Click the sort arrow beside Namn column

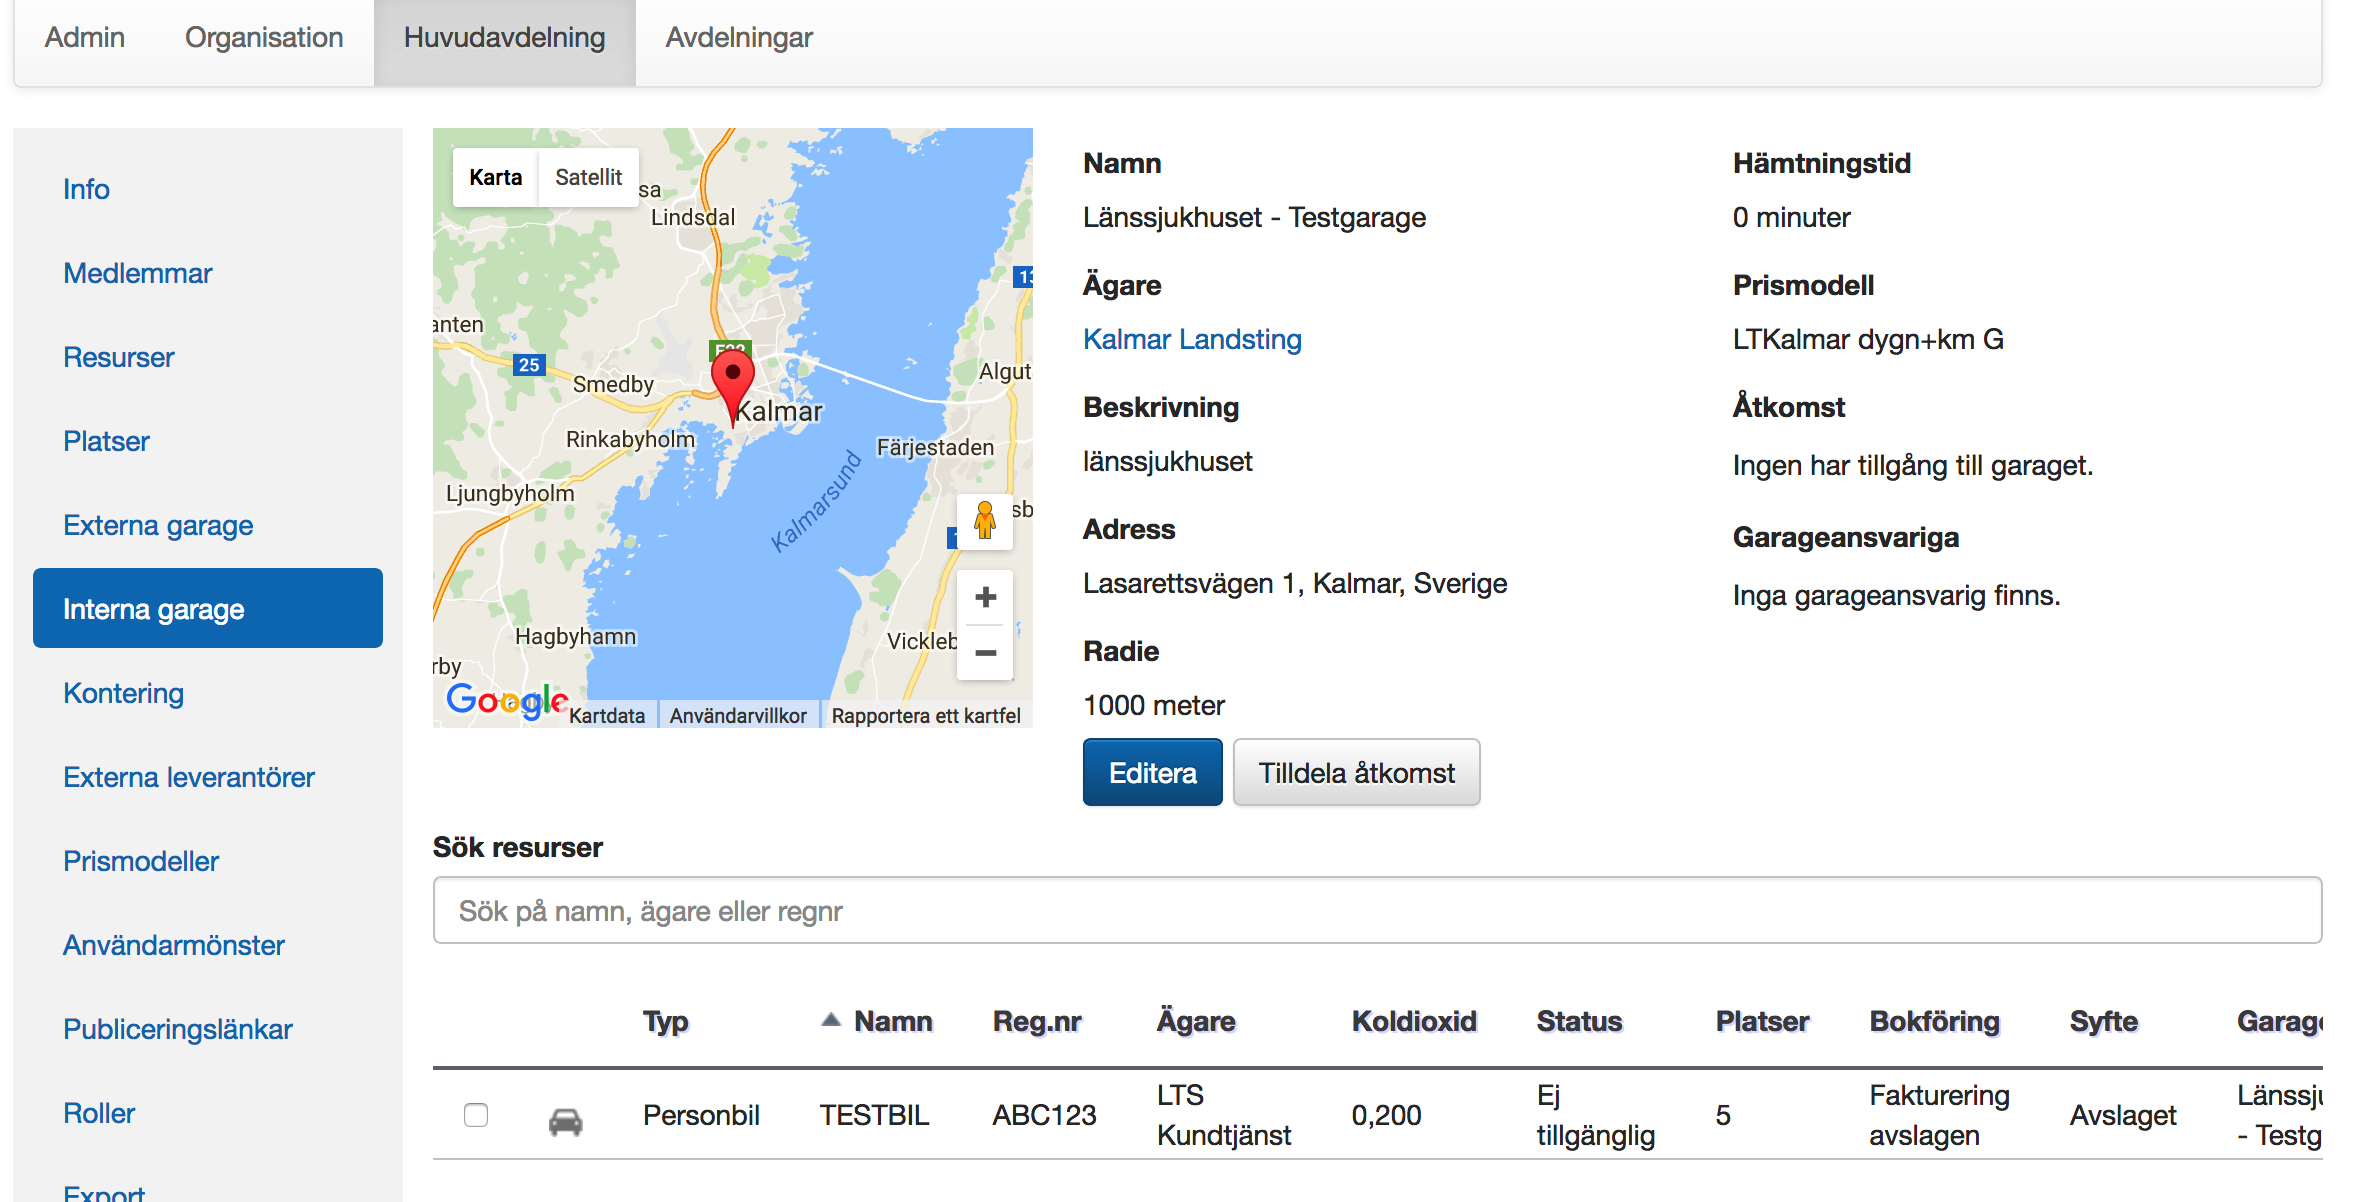click(x=830, y=1020)
